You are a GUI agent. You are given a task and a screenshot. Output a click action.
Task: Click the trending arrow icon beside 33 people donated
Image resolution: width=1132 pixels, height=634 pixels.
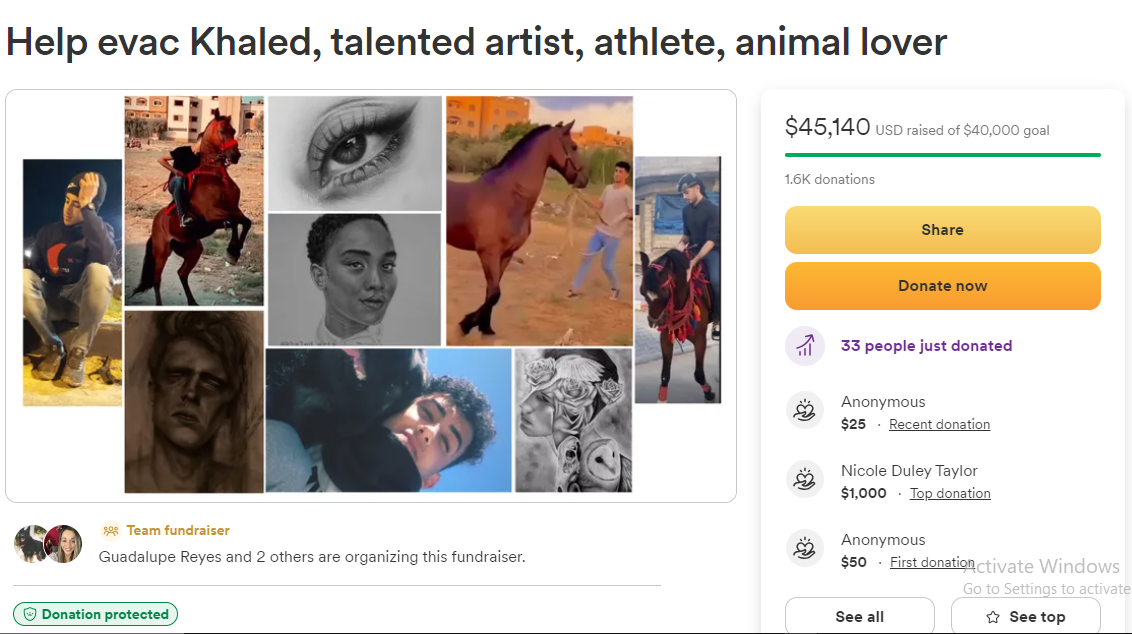pos(805,346)
